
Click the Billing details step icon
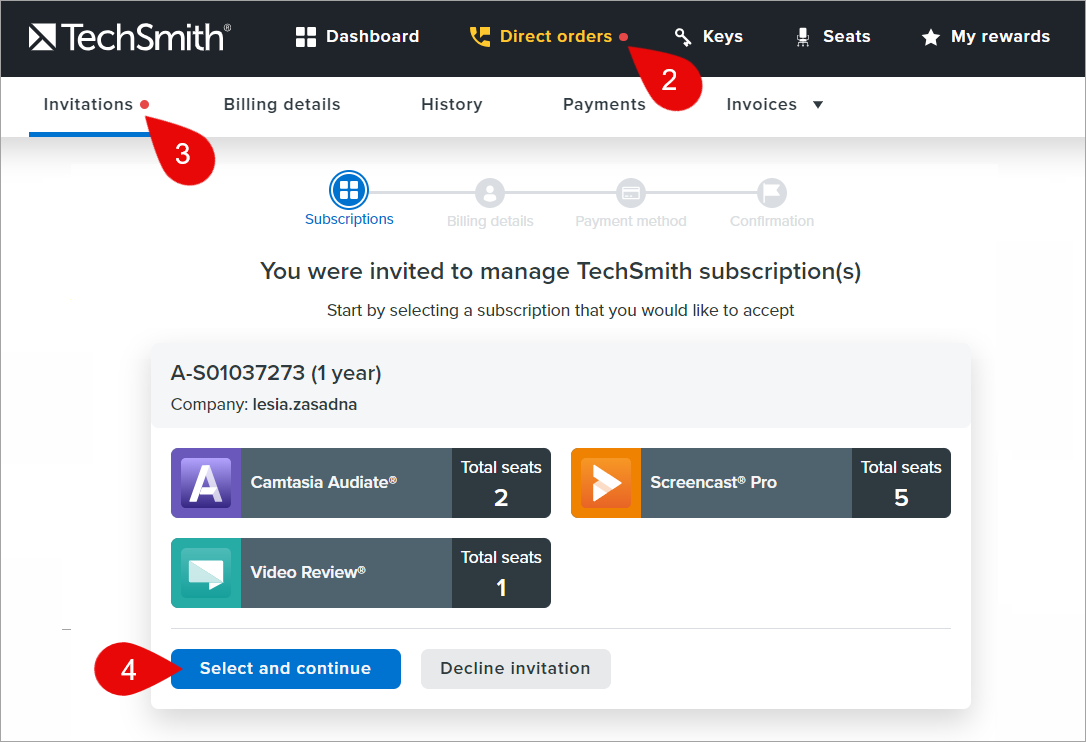(490, 192)
